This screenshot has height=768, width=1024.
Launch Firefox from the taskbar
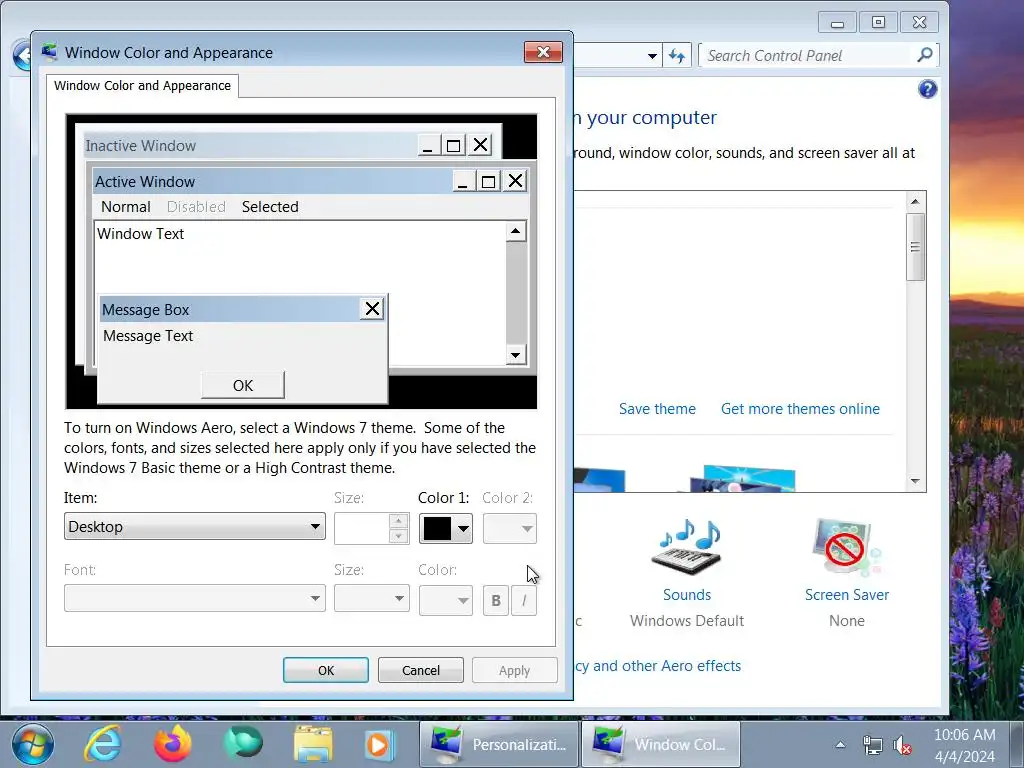(172, 744)
